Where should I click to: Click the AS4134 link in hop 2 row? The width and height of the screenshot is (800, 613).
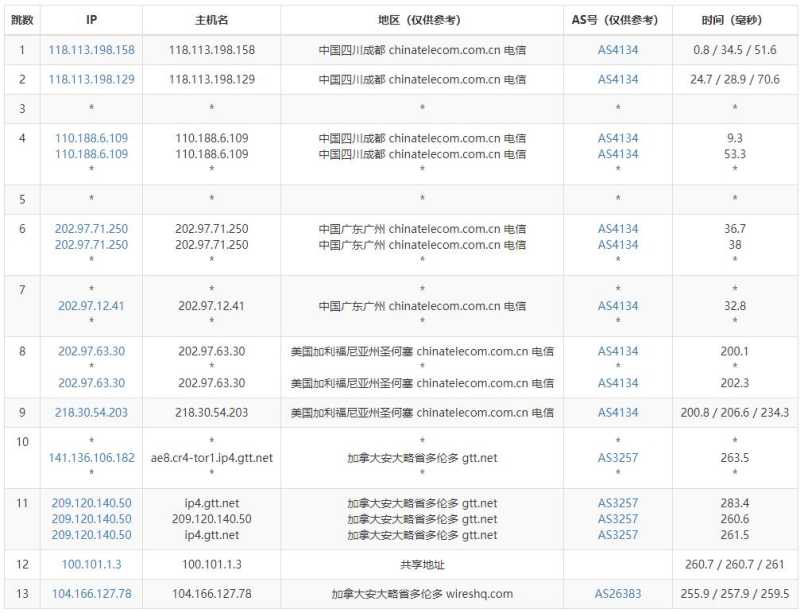pyautogui.click(x=618, y=80)
